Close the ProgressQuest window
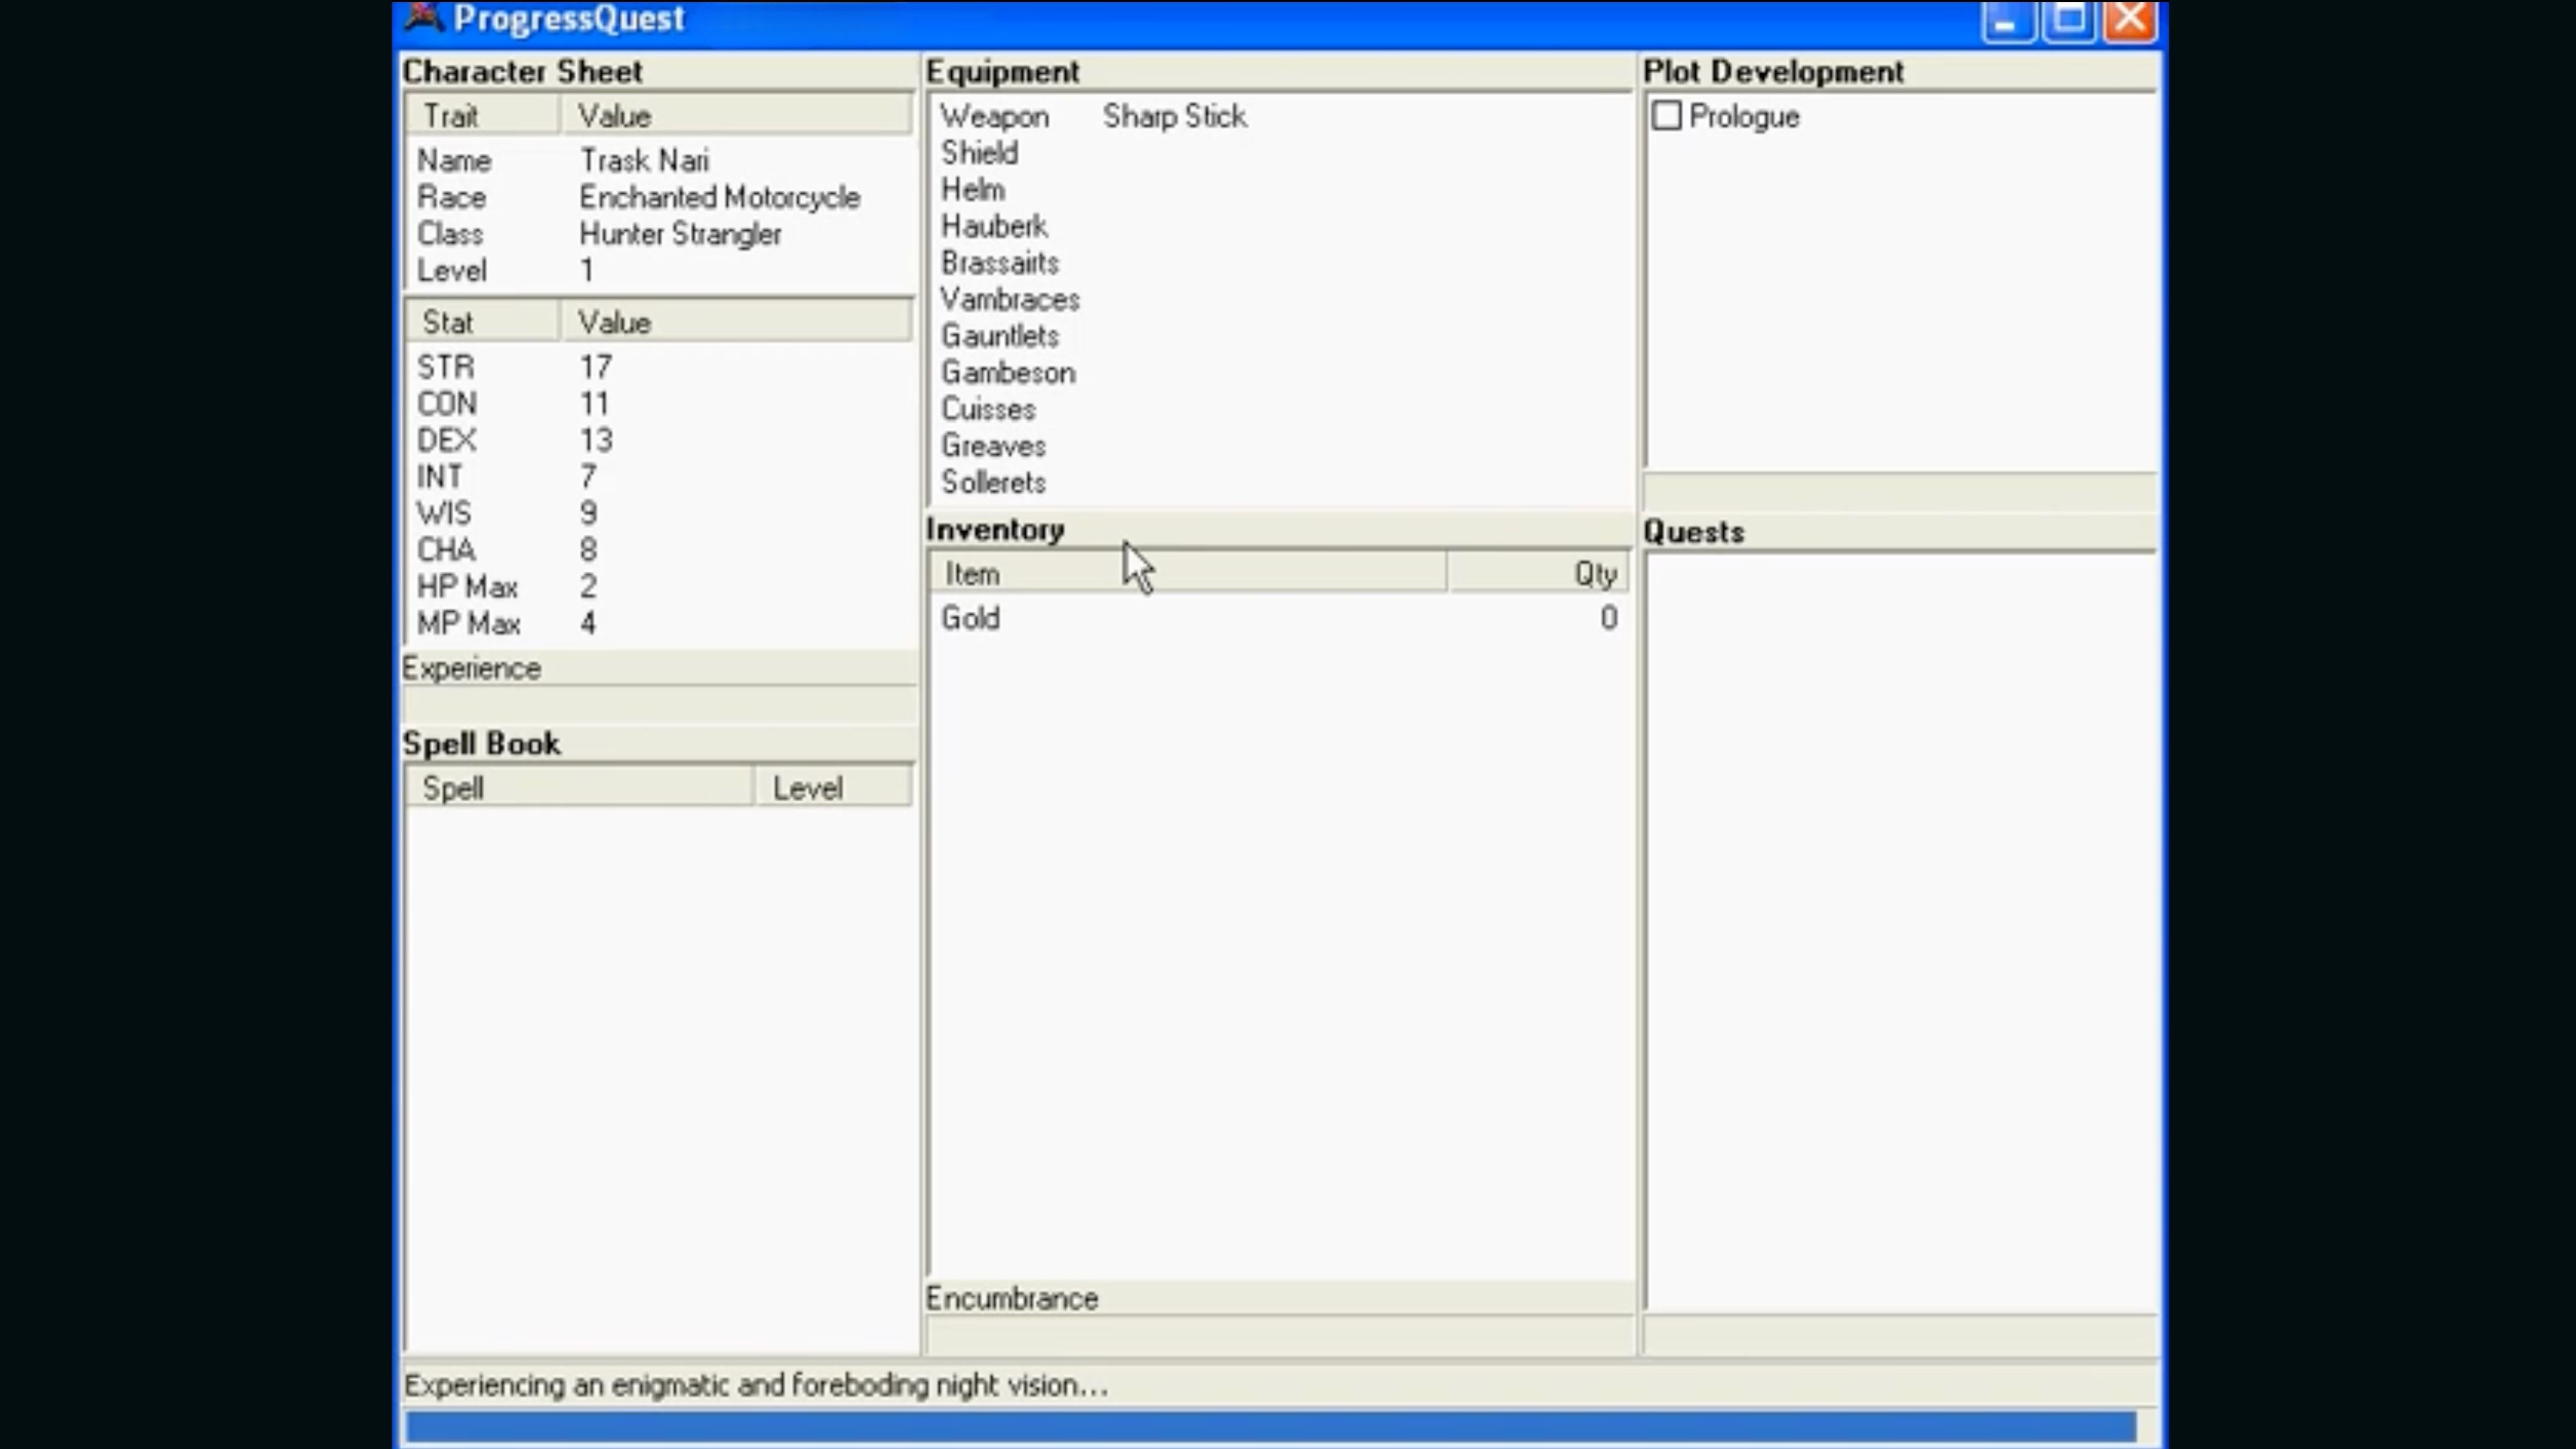This screenshot has height=1449, width=2576. (2130, 20)
